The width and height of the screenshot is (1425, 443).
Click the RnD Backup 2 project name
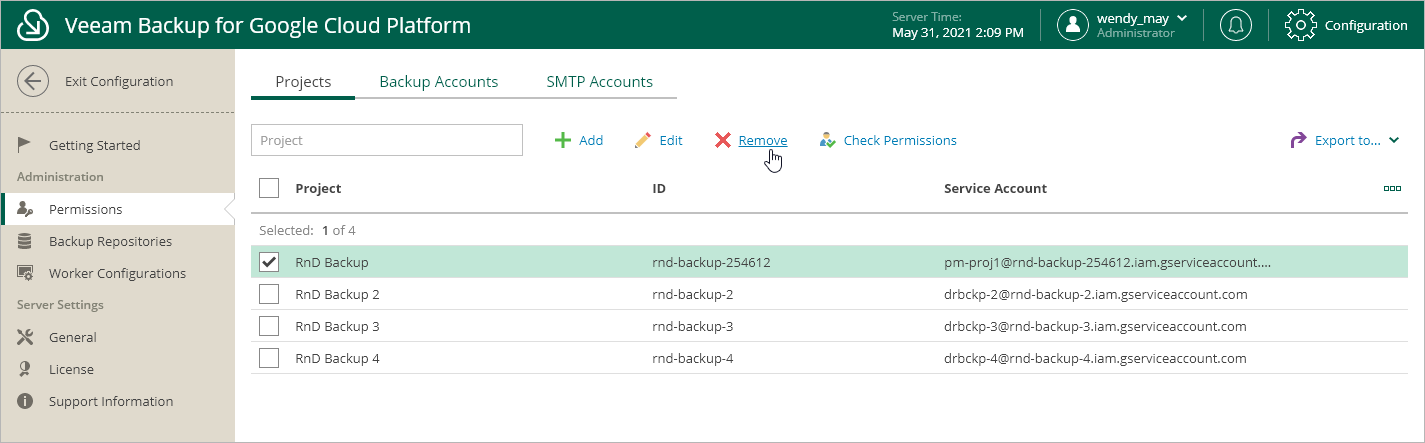coord(337,294)
